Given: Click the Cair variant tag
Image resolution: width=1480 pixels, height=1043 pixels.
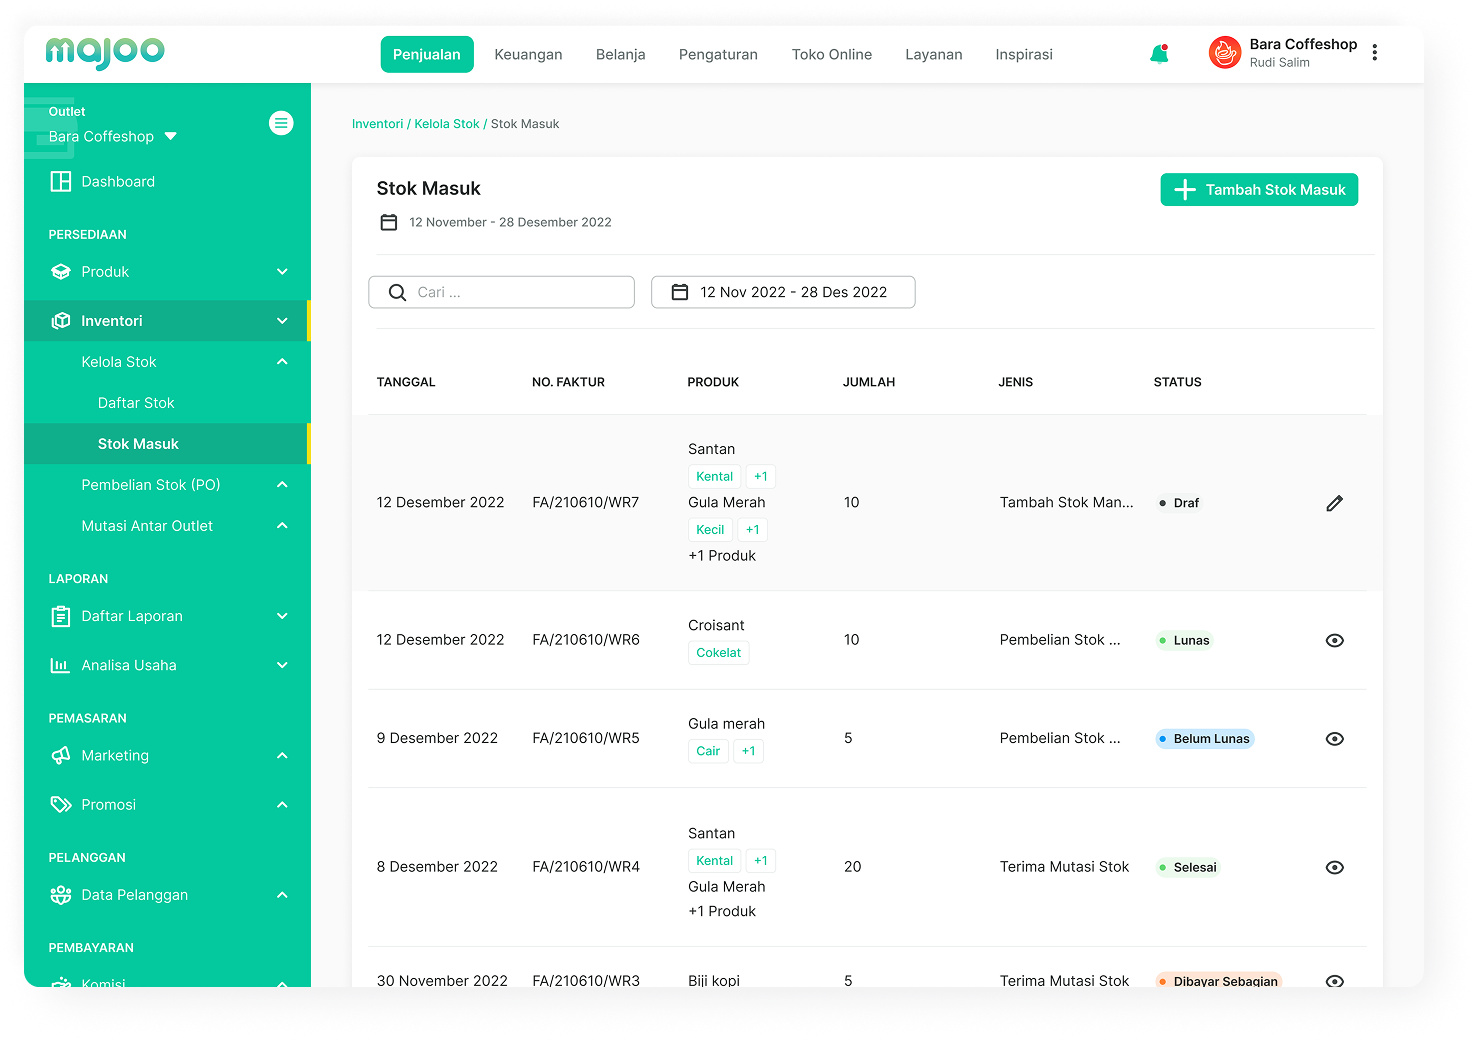Looking at the screenshot, I should [708, 751].
